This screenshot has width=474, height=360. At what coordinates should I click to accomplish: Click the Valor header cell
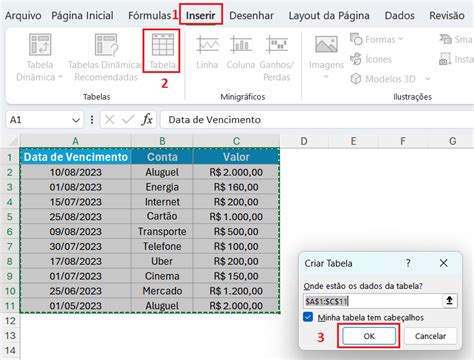click(x=236, y=157)
